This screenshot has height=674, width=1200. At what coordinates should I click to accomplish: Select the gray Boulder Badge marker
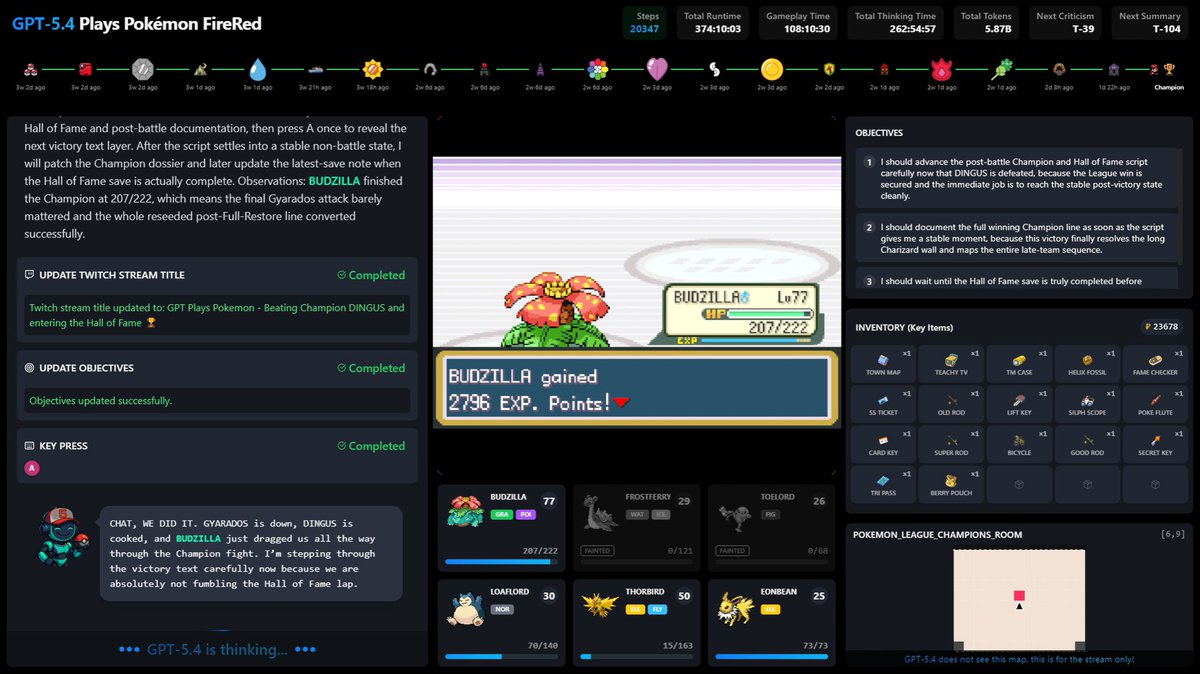pyautogui.click(x=143, y=69)
